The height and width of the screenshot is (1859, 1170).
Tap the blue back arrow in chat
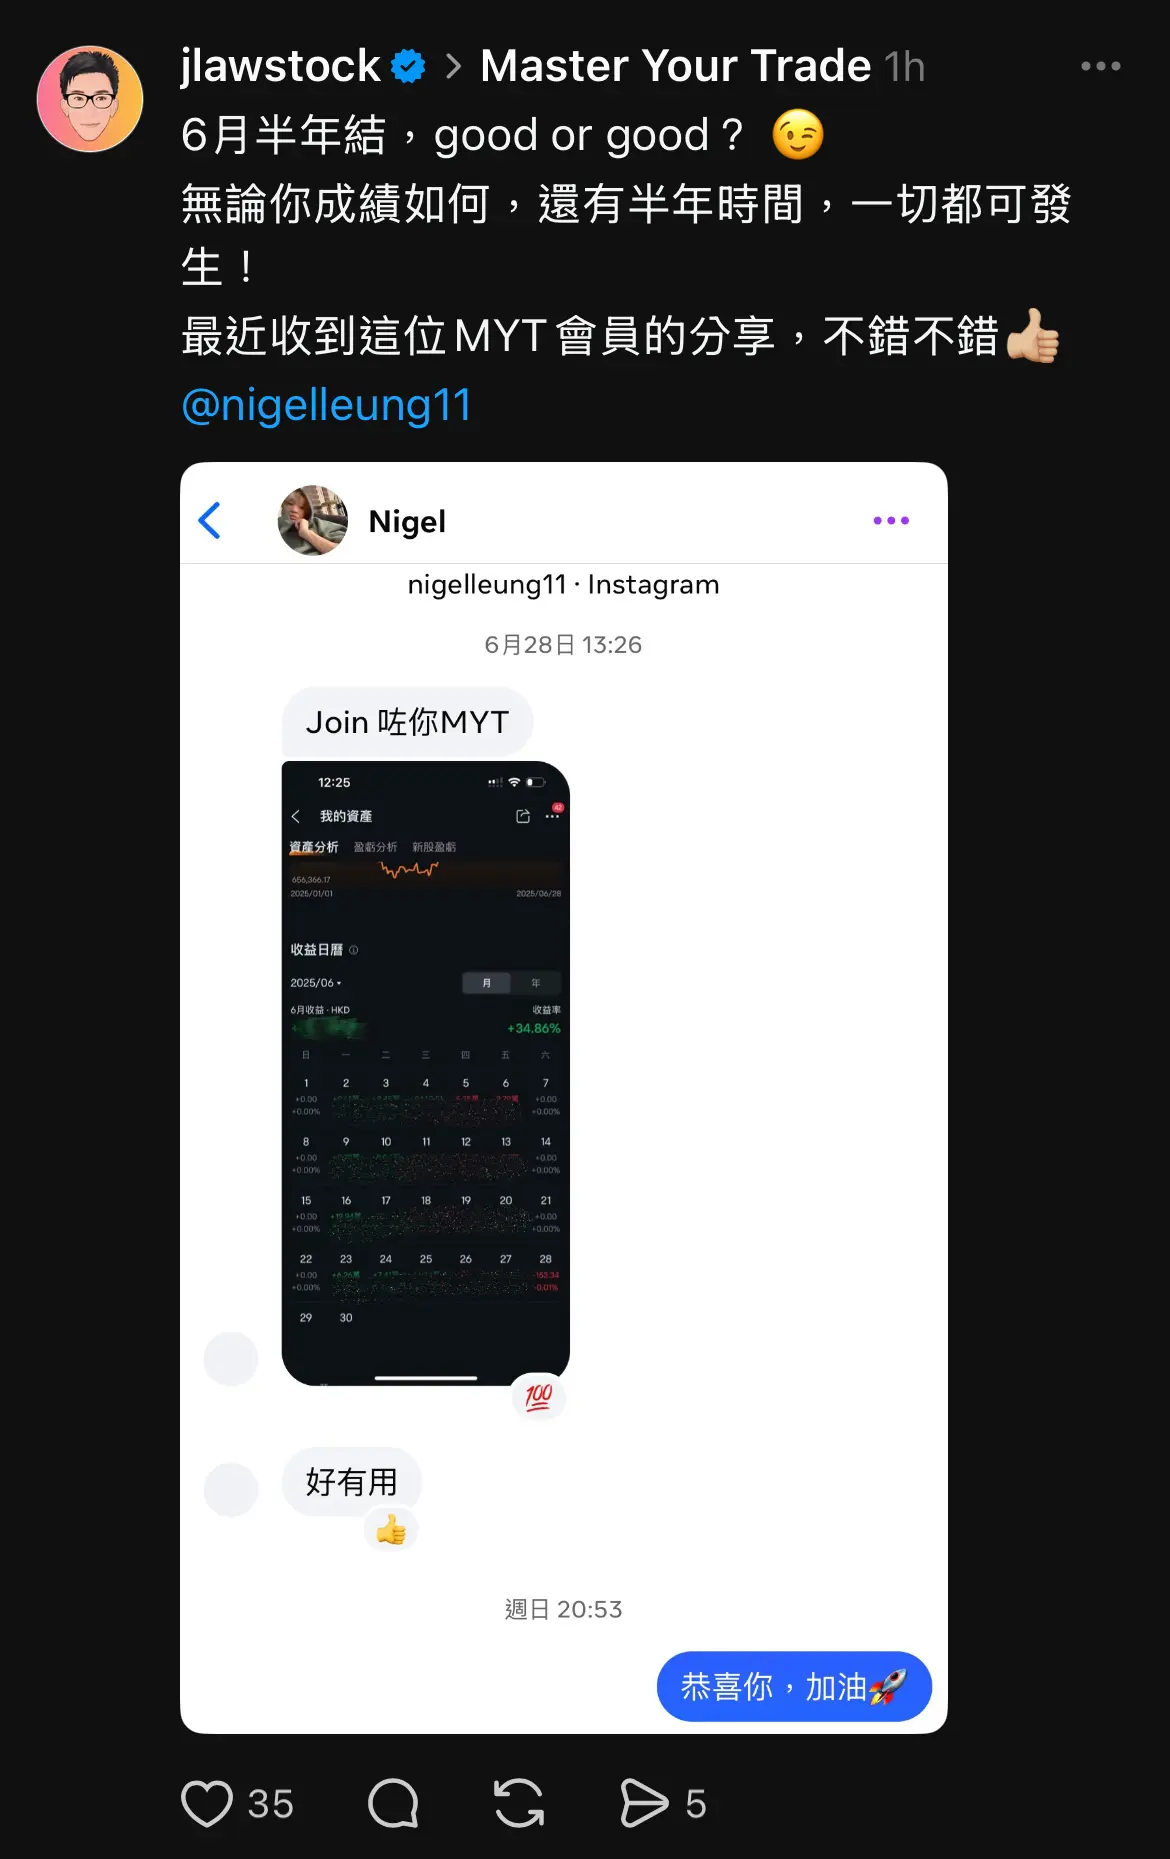pos(210,520)
